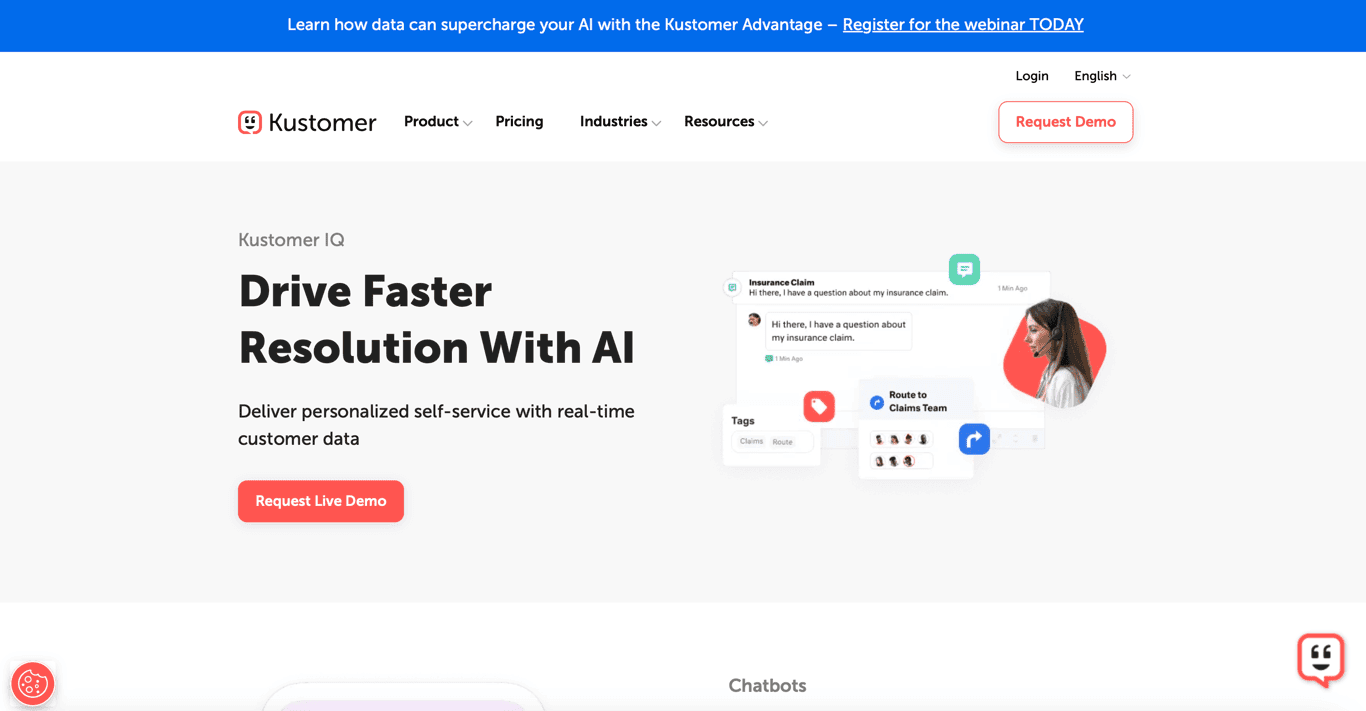Go to the Pricing menu item

point(519,121)
